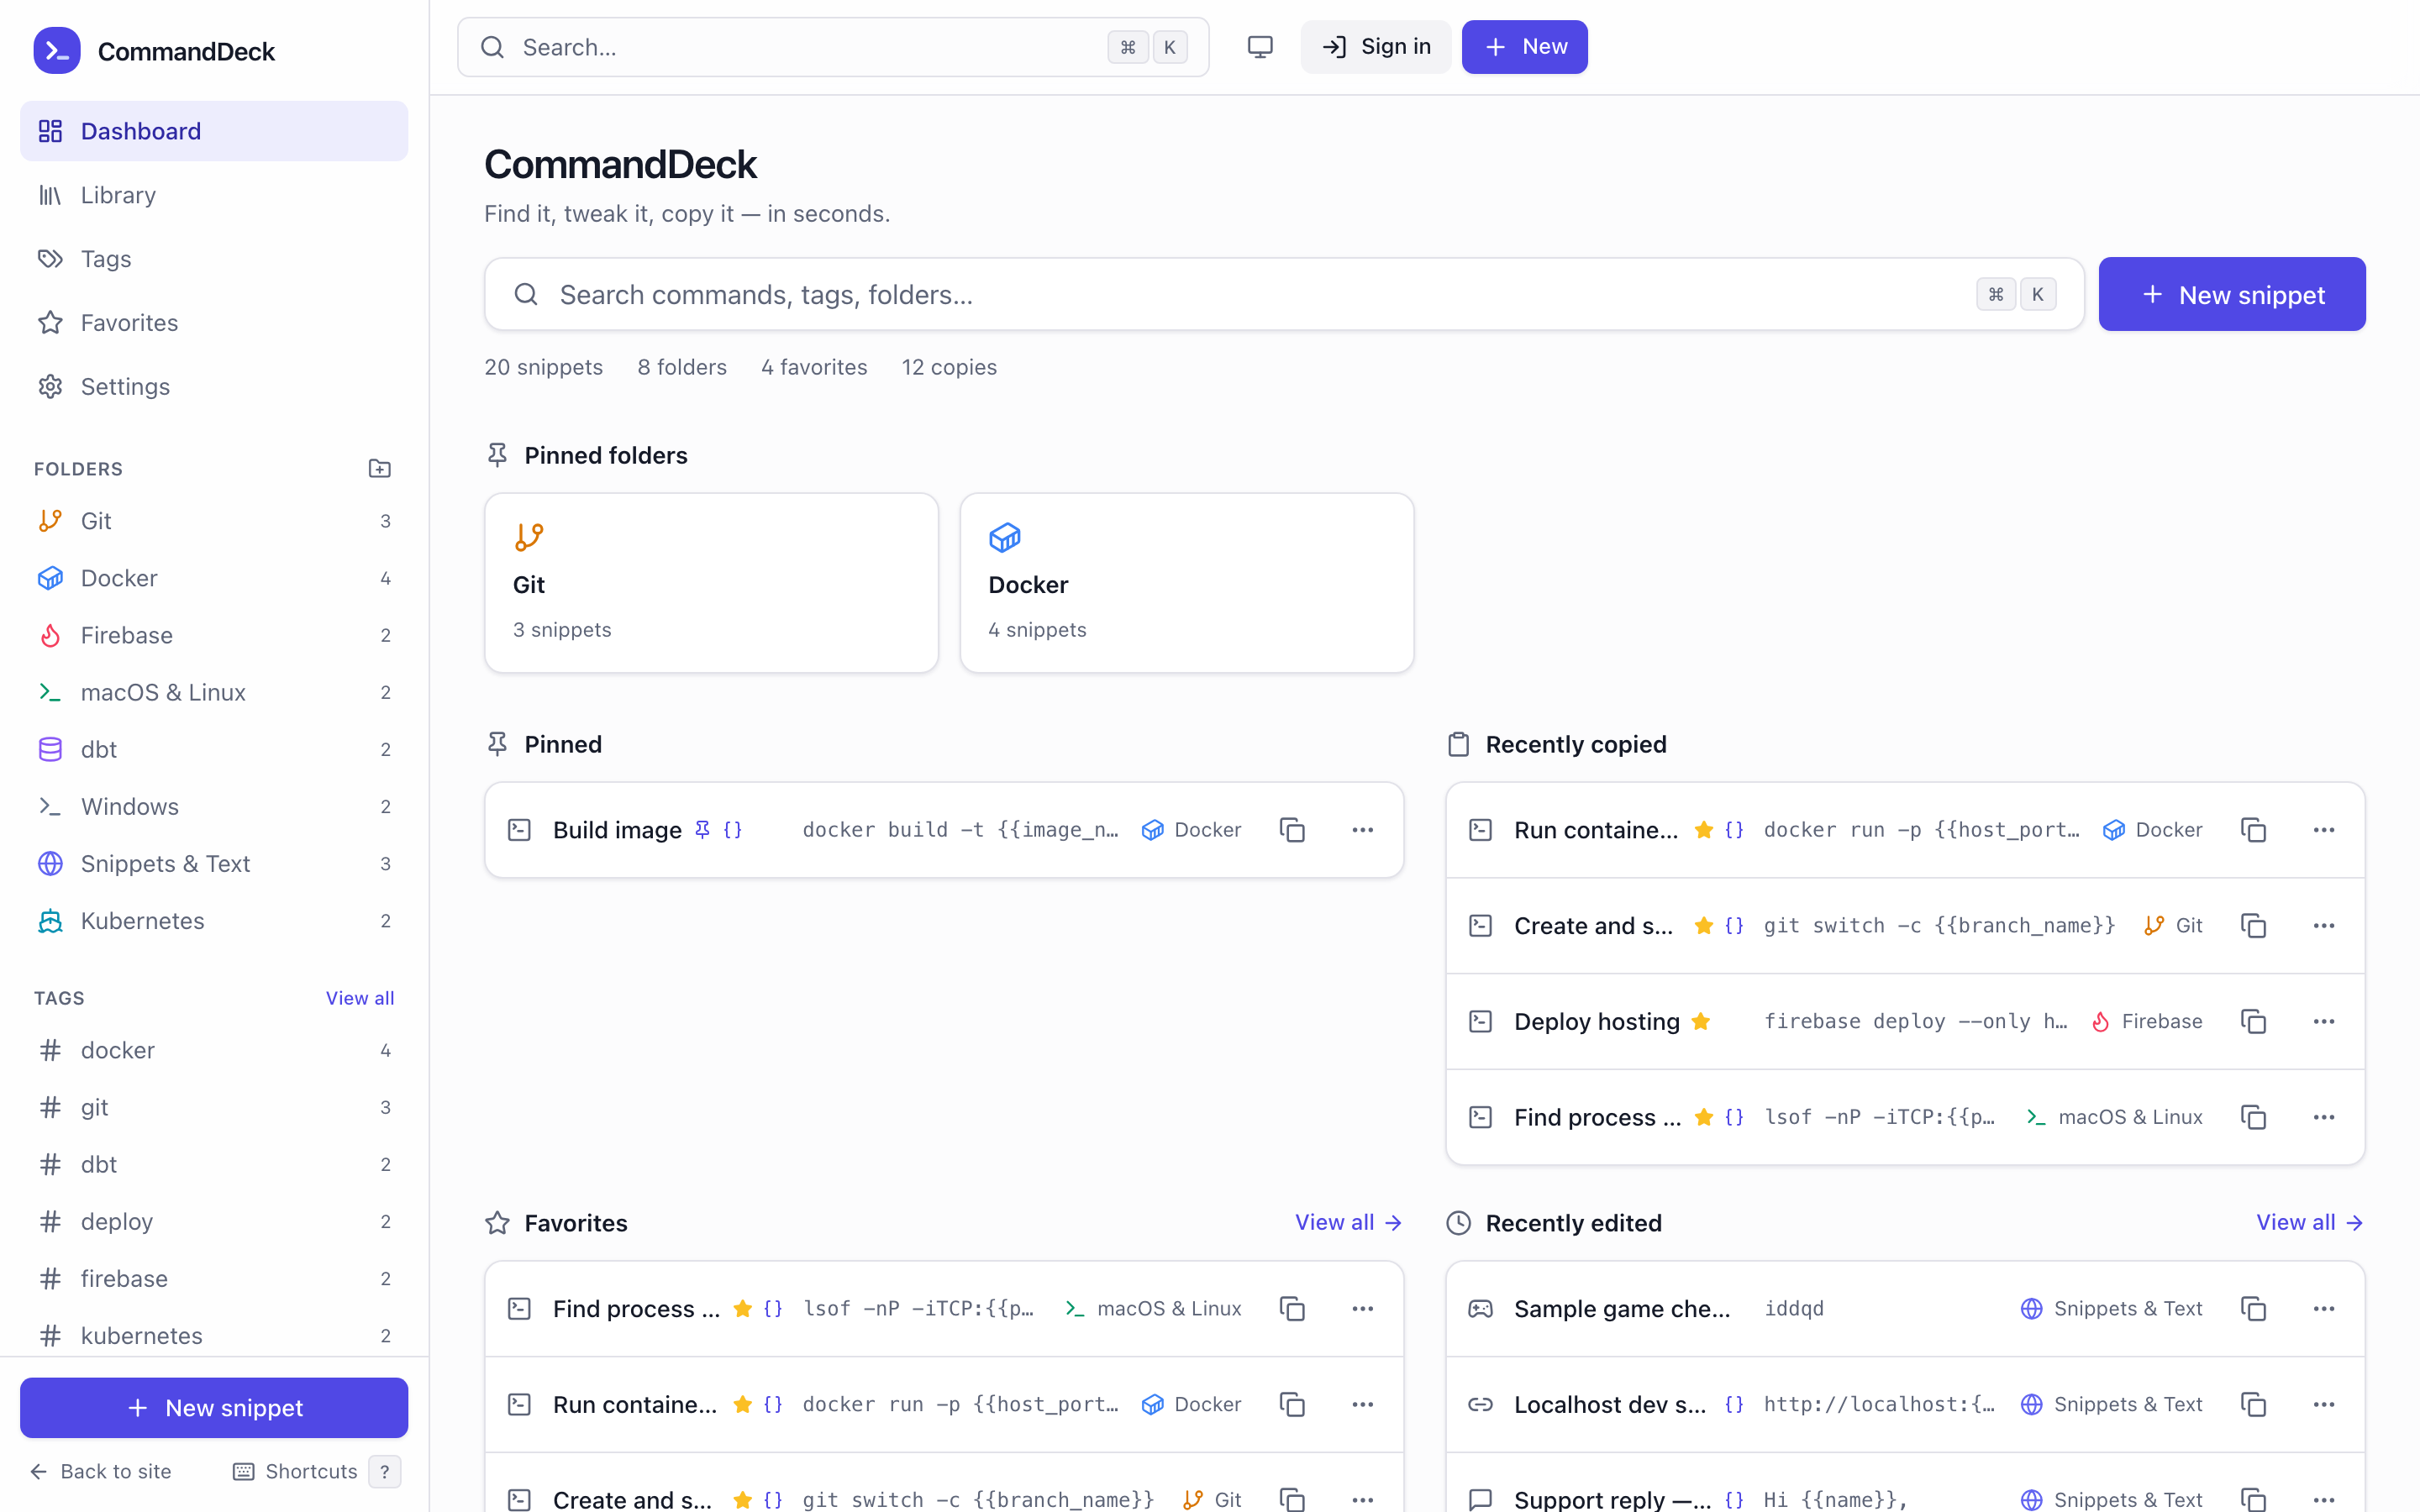The width and height of the screenshot is (2420, 1512).
Task: Toggle star on Run container in Favorites
Action: 742,1405
